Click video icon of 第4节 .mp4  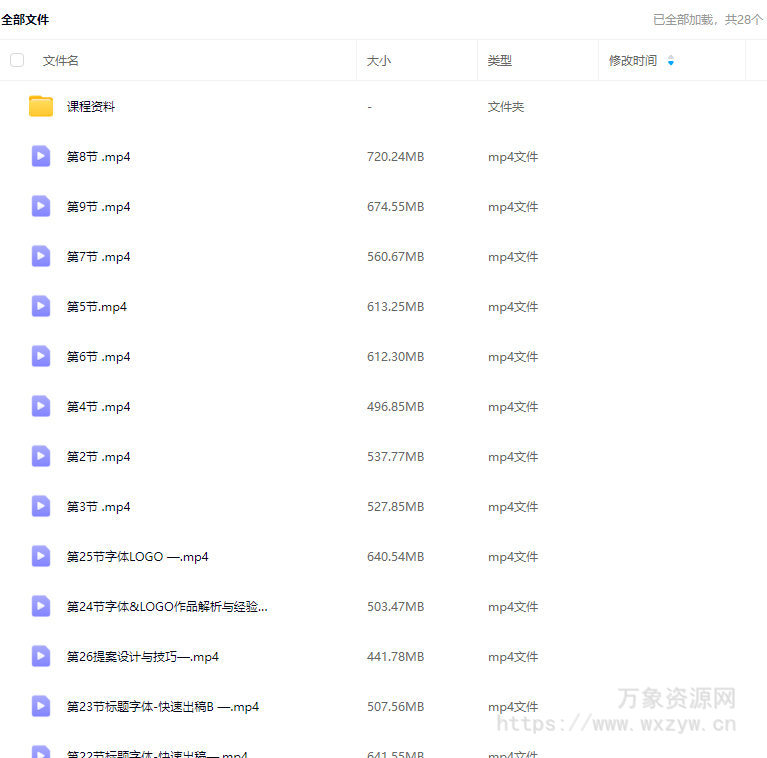(x=41, y=406)
